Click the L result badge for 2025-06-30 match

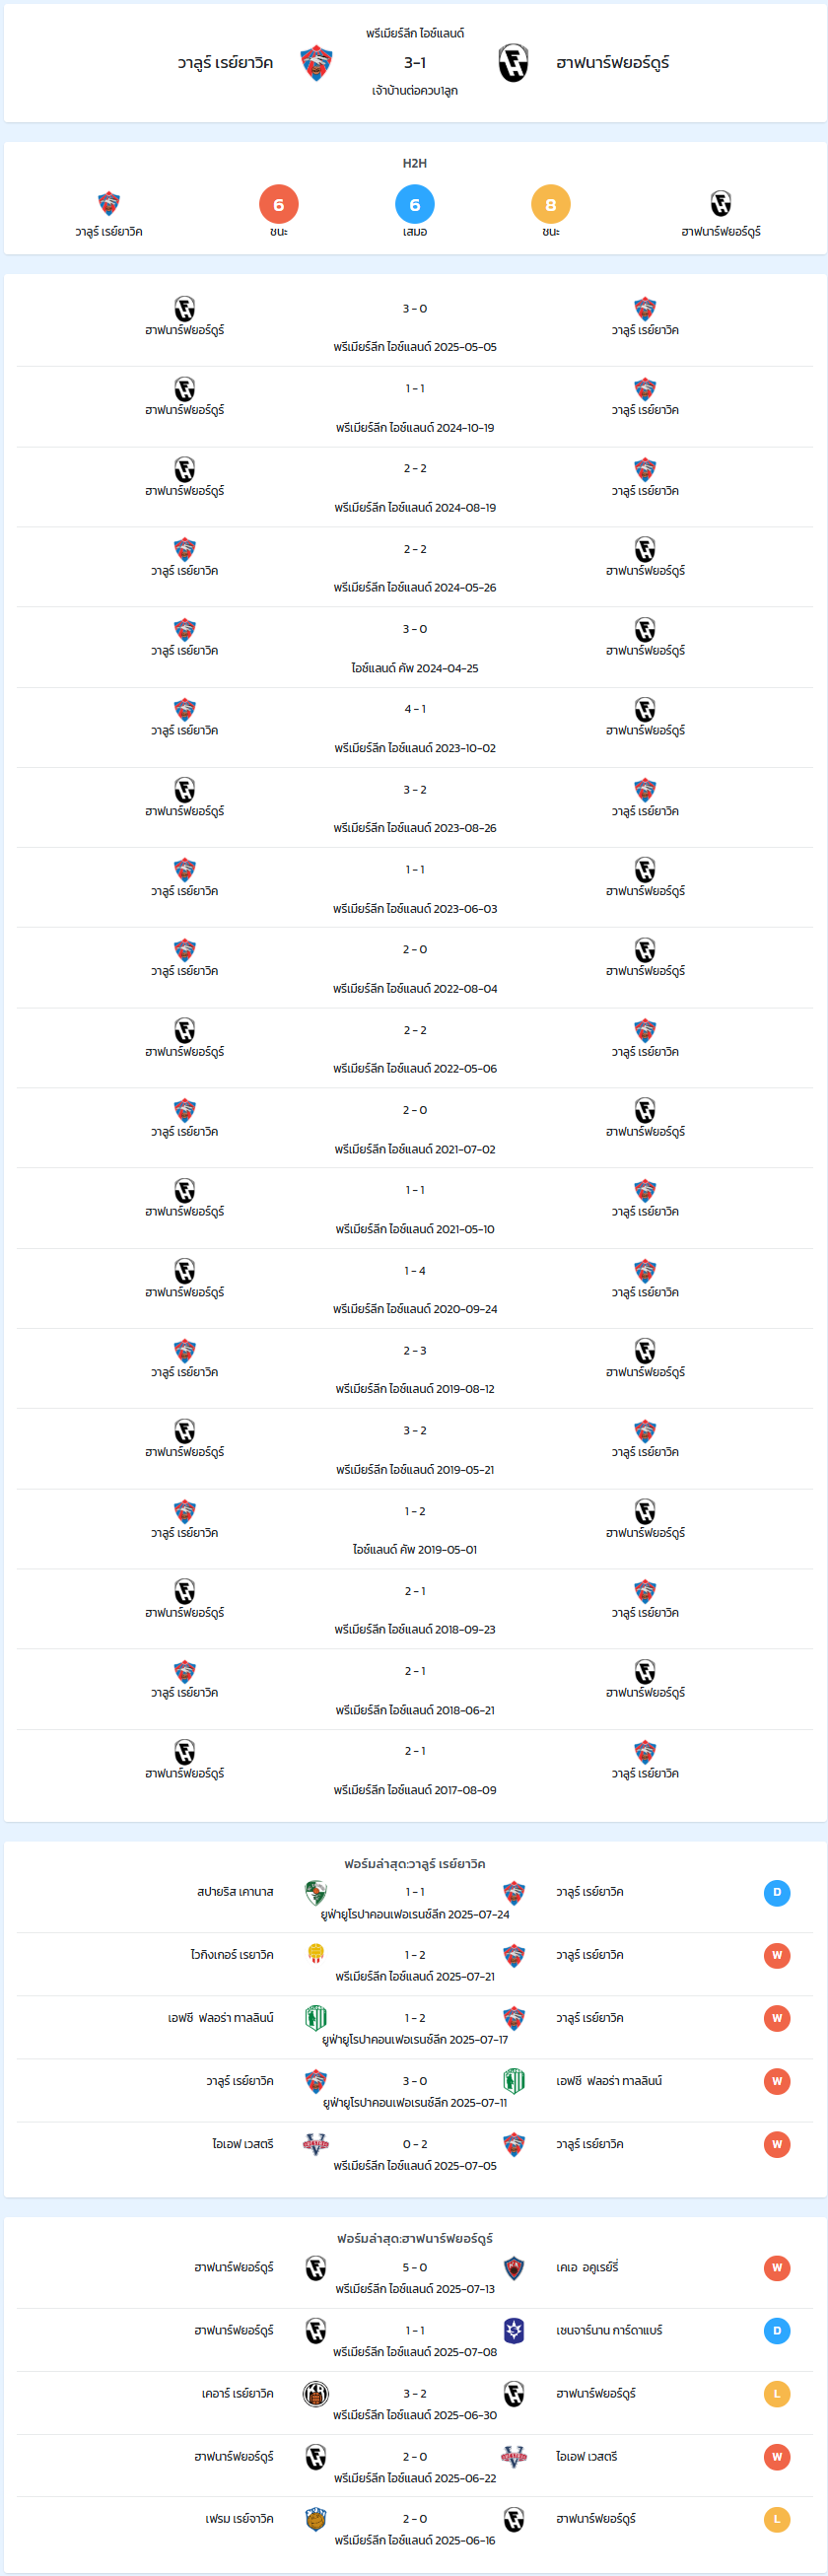coord(777,2394)
